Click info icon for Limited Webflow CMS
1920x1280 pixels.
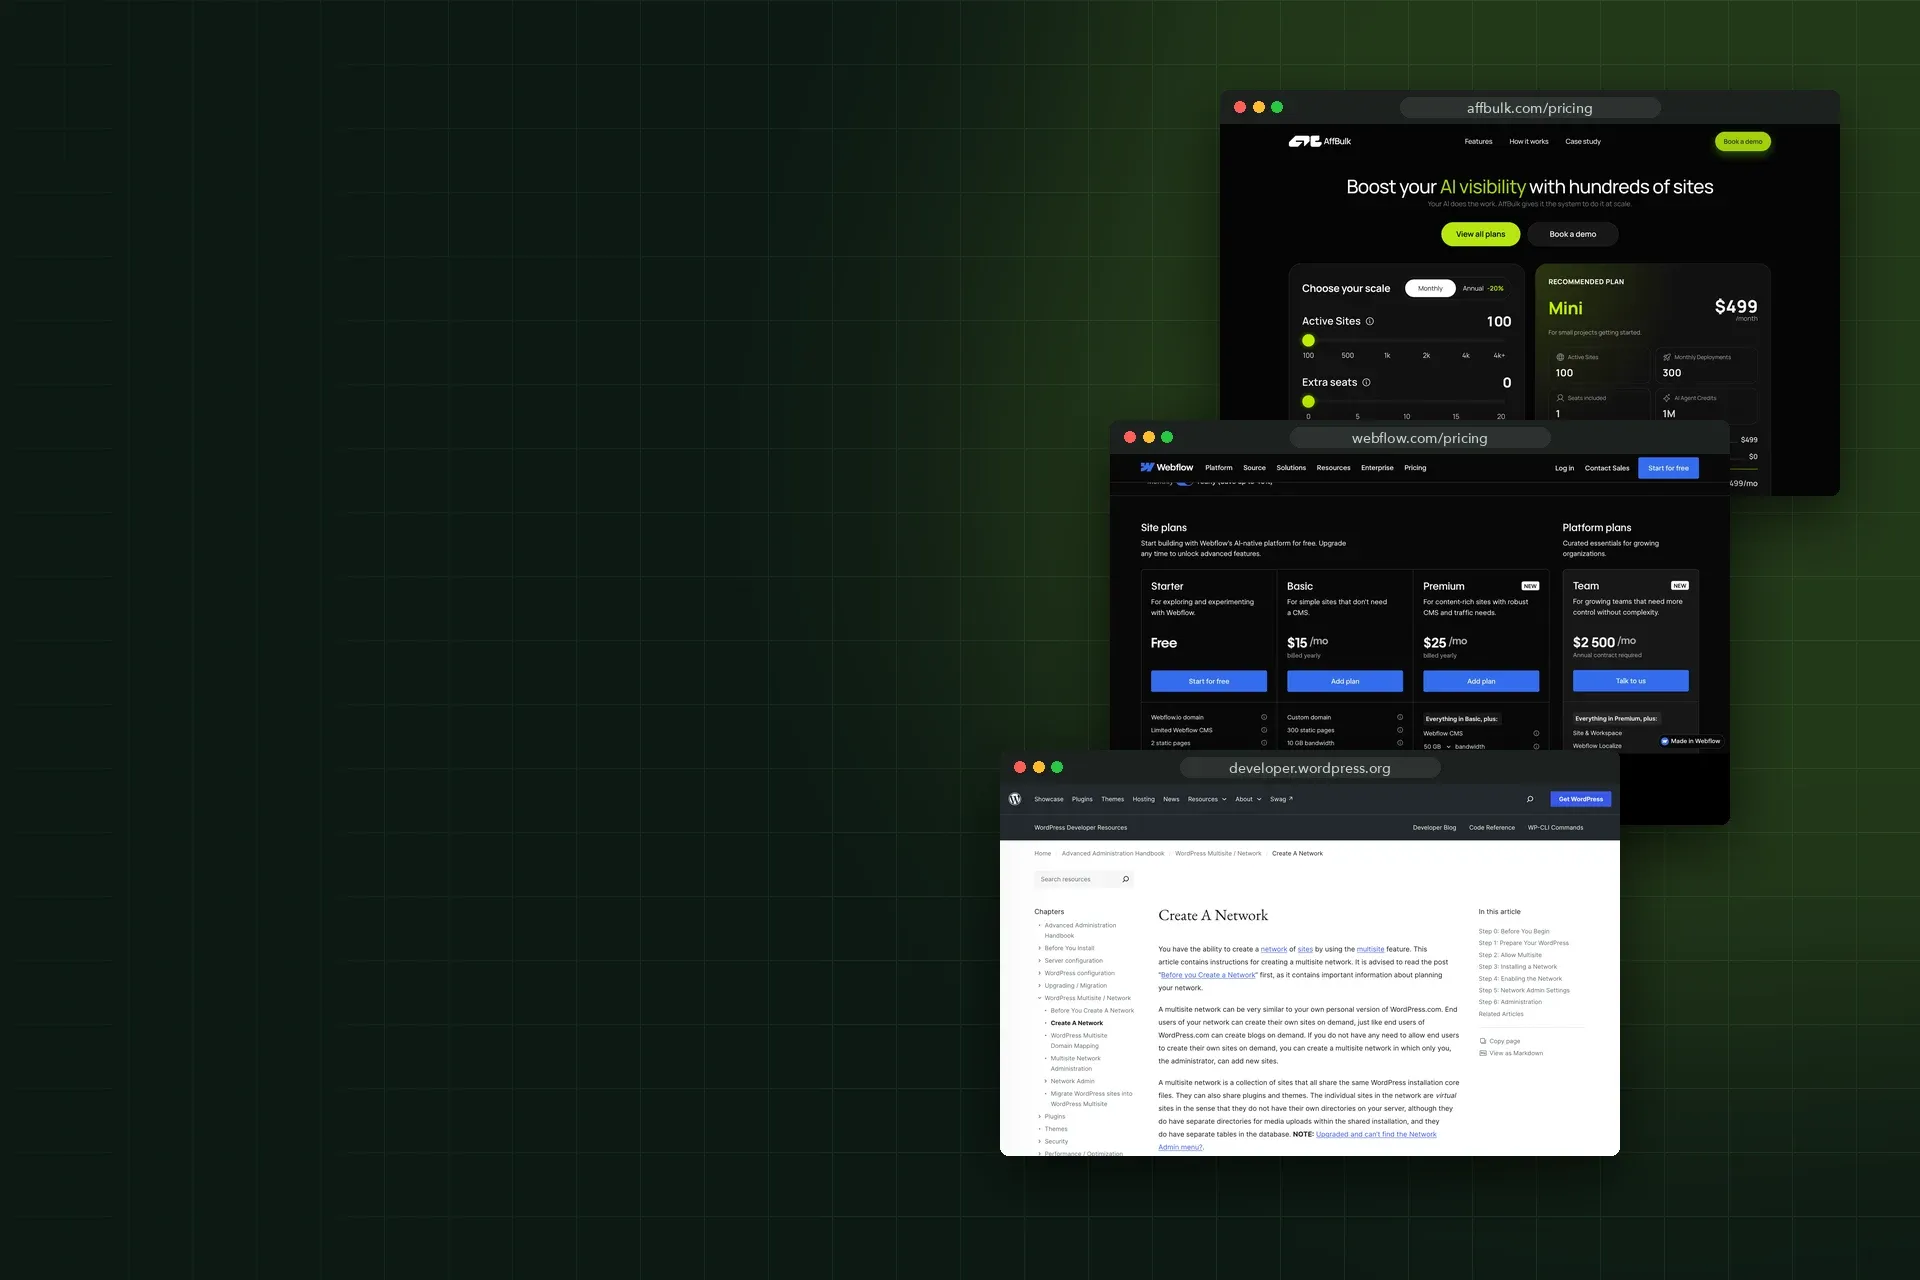point(1264,730)
